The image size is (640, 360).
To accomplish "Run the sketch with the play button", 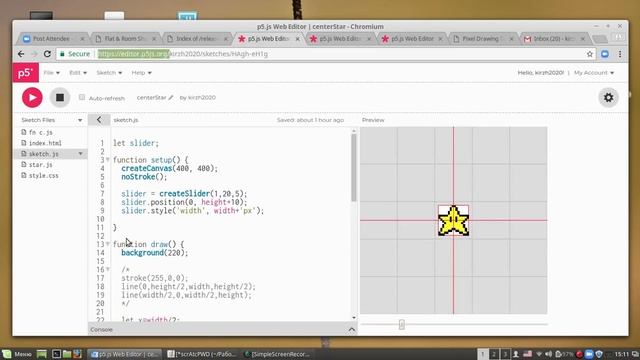I will pyautogui.click(x=32, y=98).
